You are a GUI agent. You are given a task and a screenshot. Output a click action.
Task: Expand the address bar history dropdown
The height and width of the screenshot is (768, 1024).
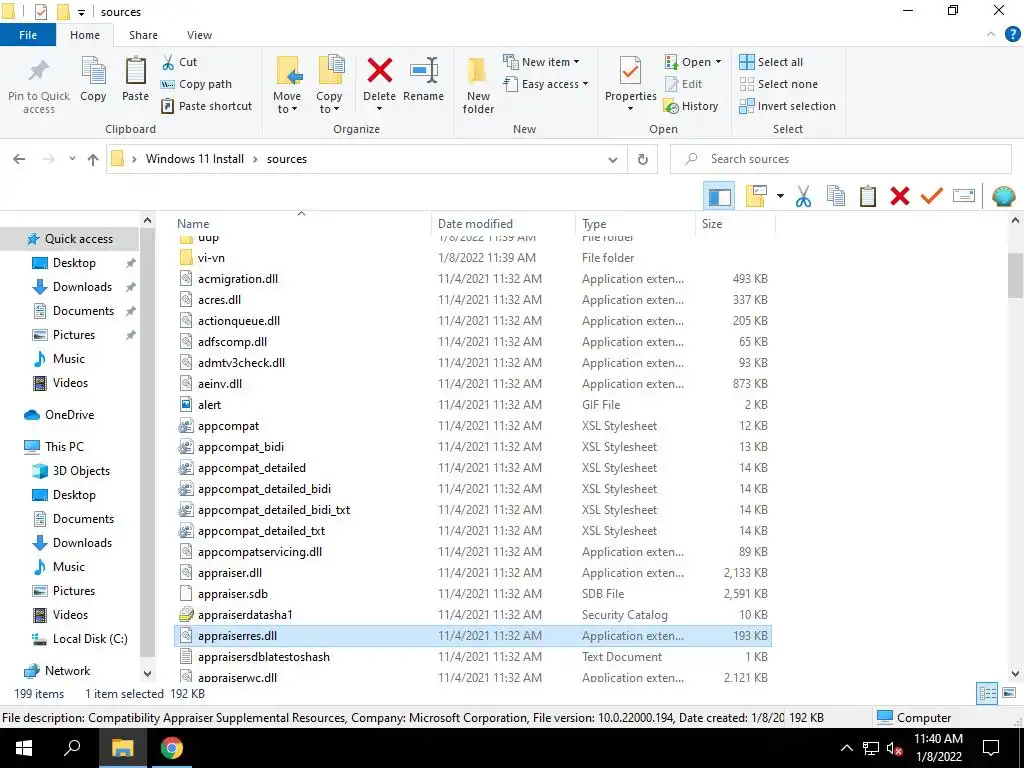pyautogui.click(x=612, y=159)
